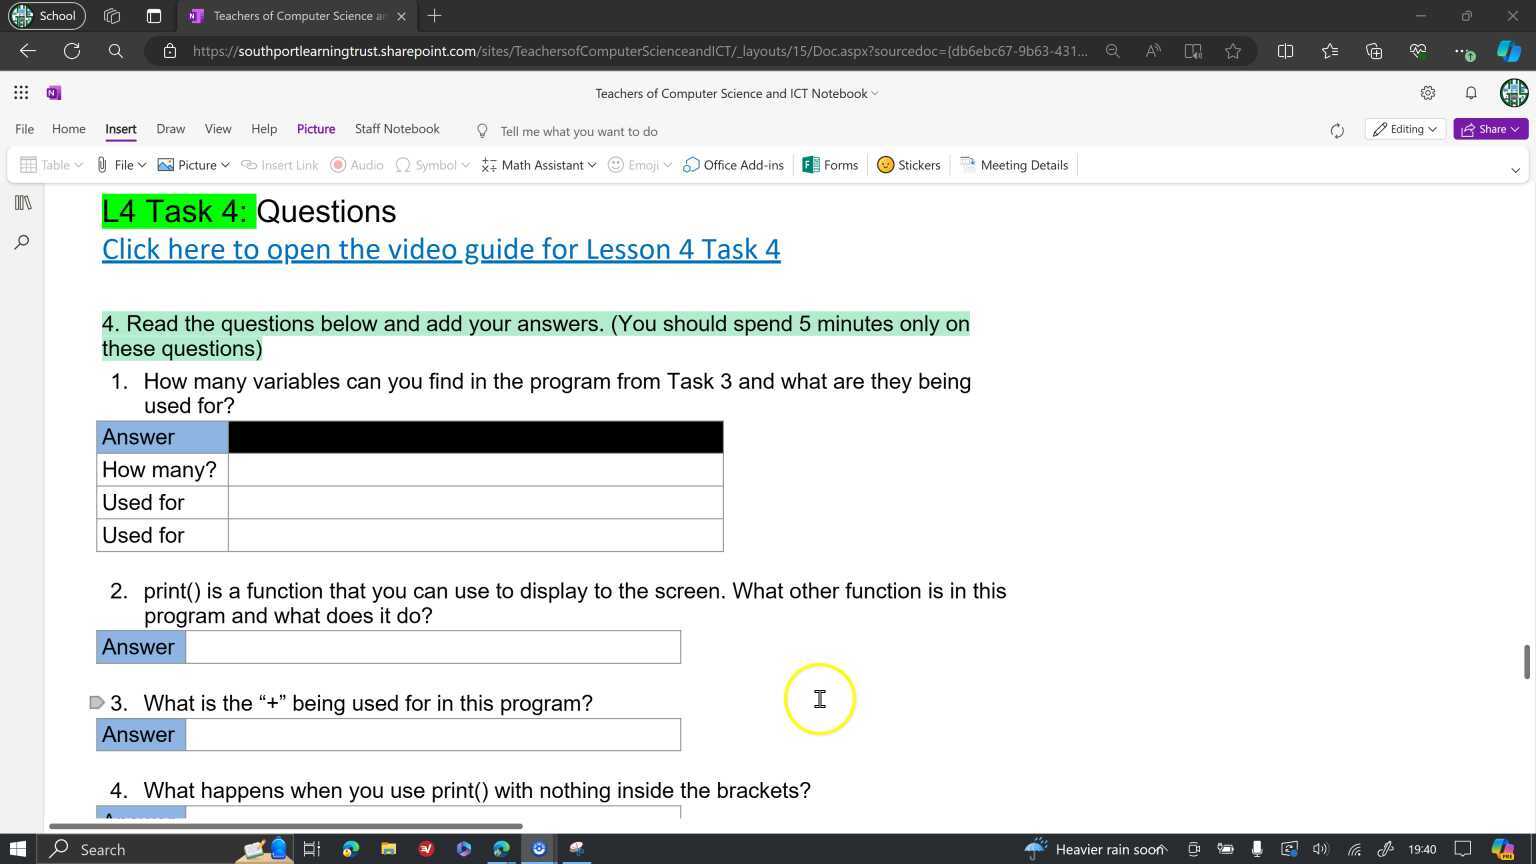This screenshot has width=1536, height=864.
Task: Click inside the Answer box for question 2
Action: click(x=432, y=647)
